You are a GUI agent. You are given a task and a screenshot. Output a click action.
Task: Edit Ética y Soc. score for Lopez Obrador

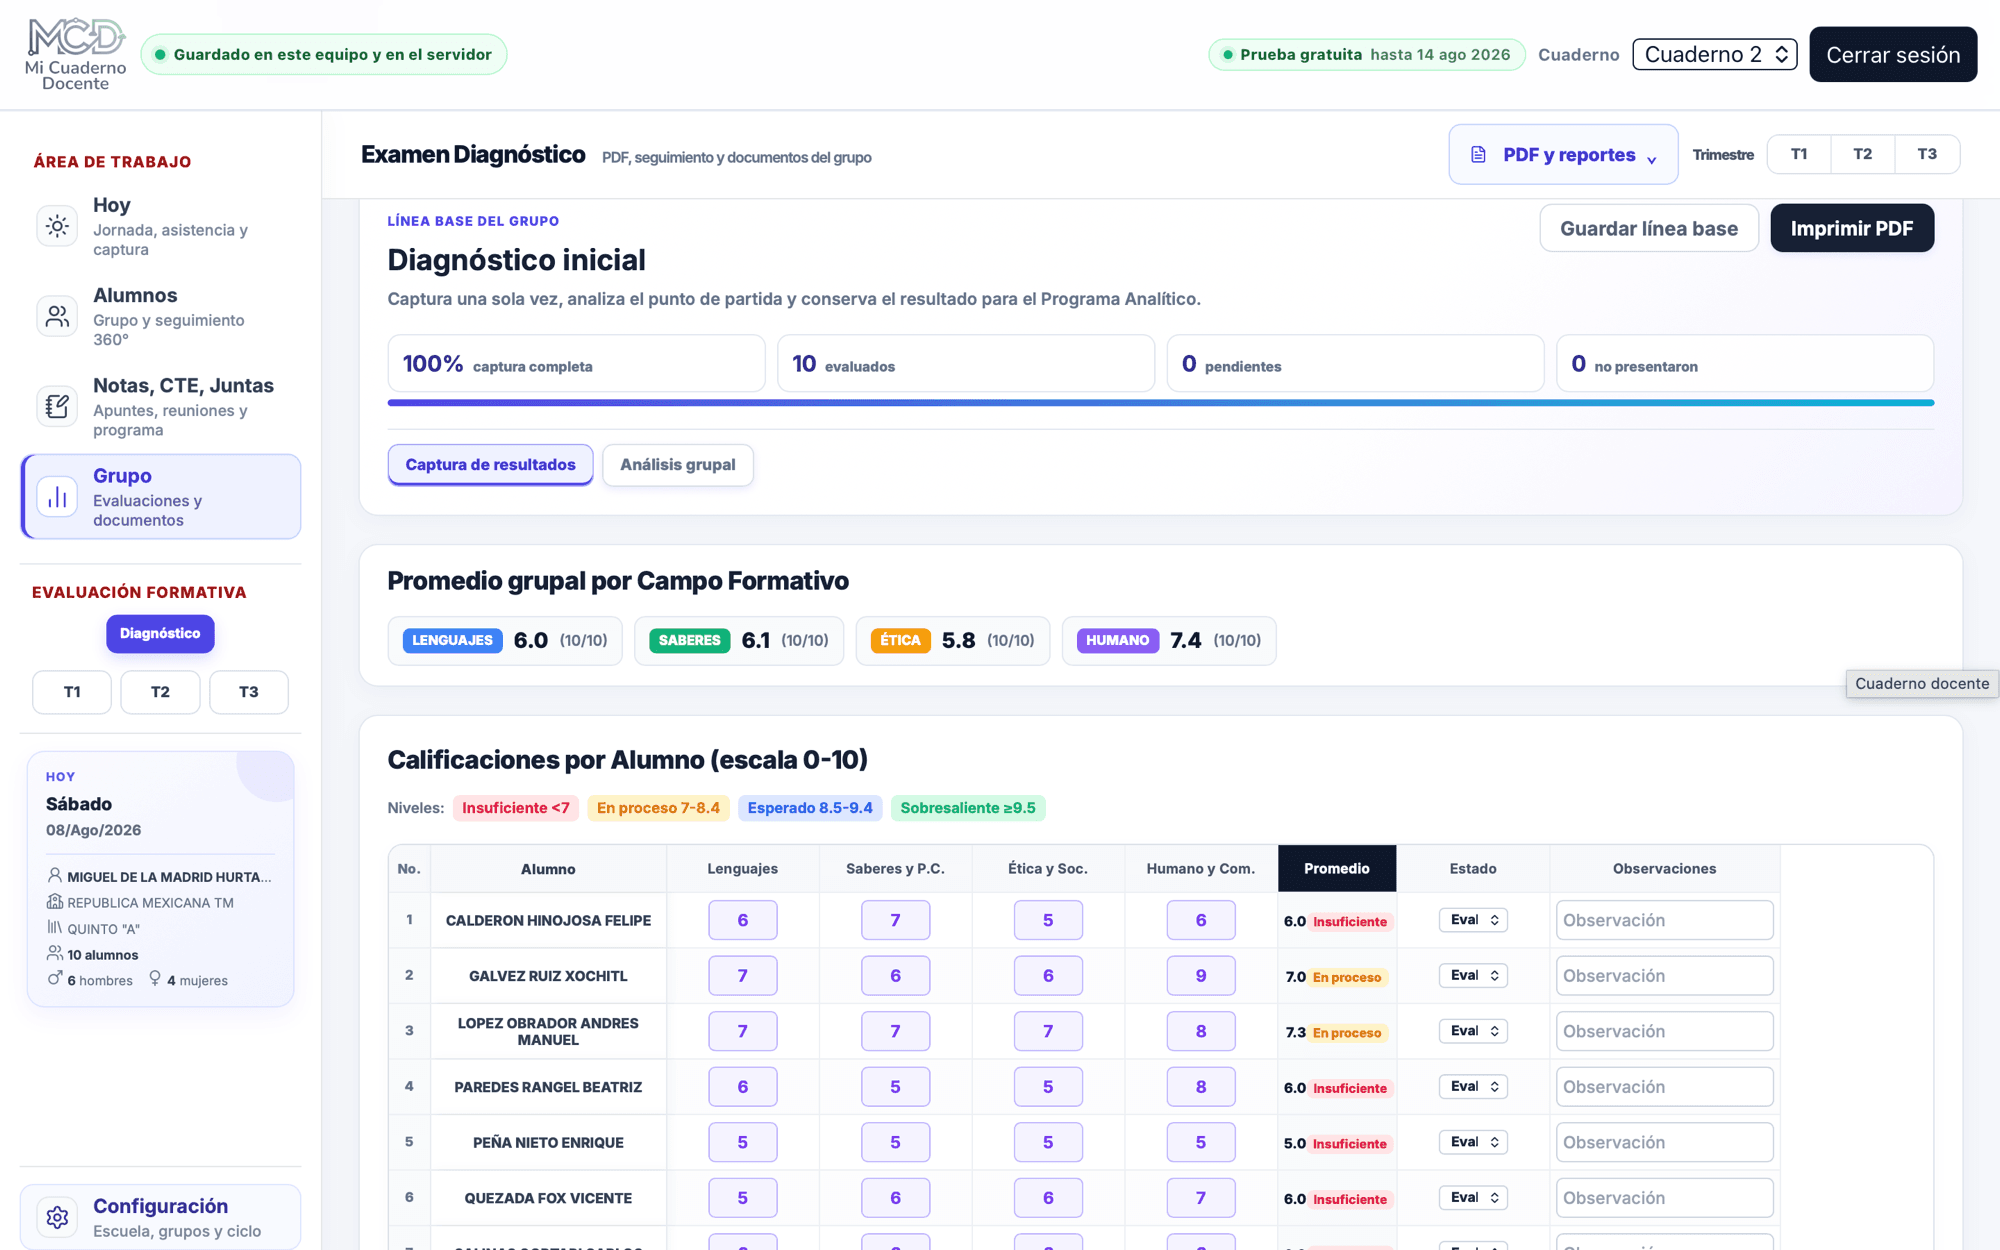[x=1048, y=1031]
